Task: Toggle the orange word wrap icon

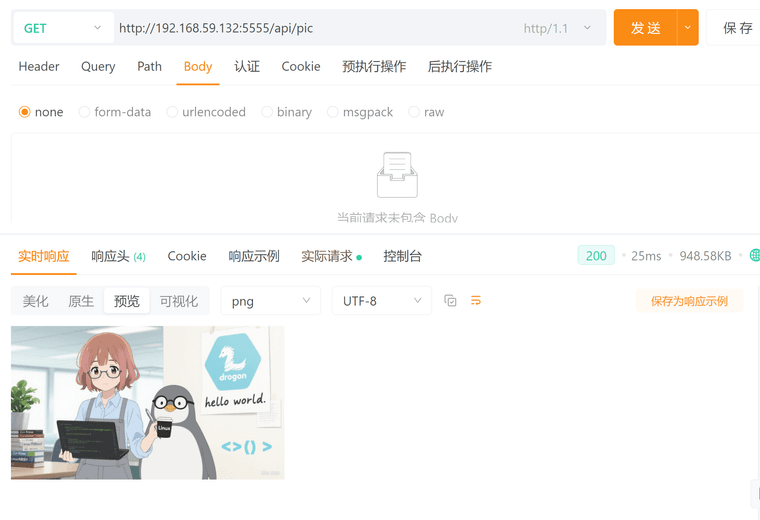Action: click(476, 300)
